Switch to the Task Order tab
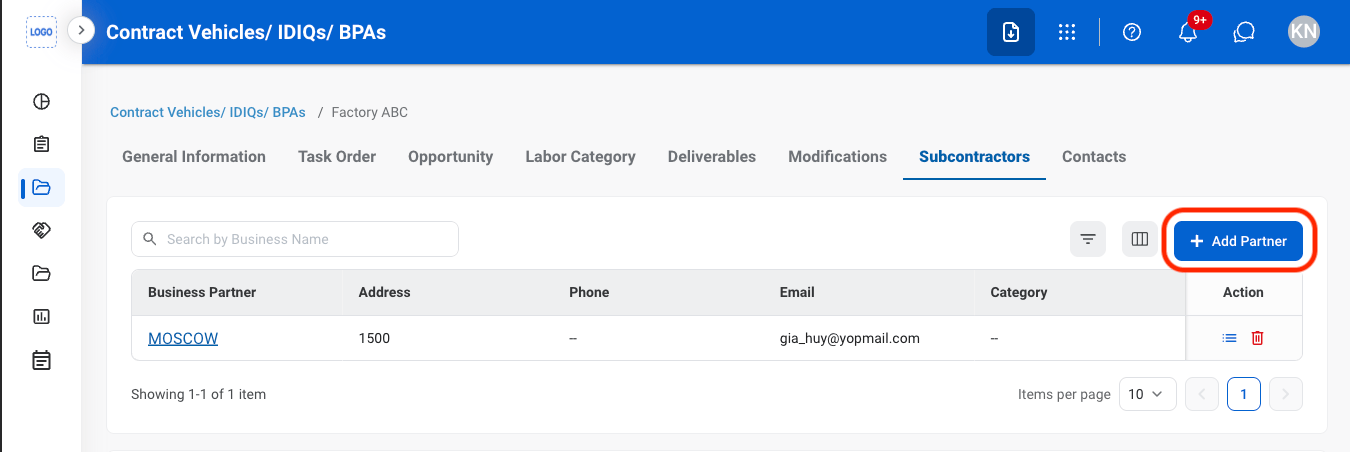This screenshot has width=1350, height=452. (x=337, y=156)
